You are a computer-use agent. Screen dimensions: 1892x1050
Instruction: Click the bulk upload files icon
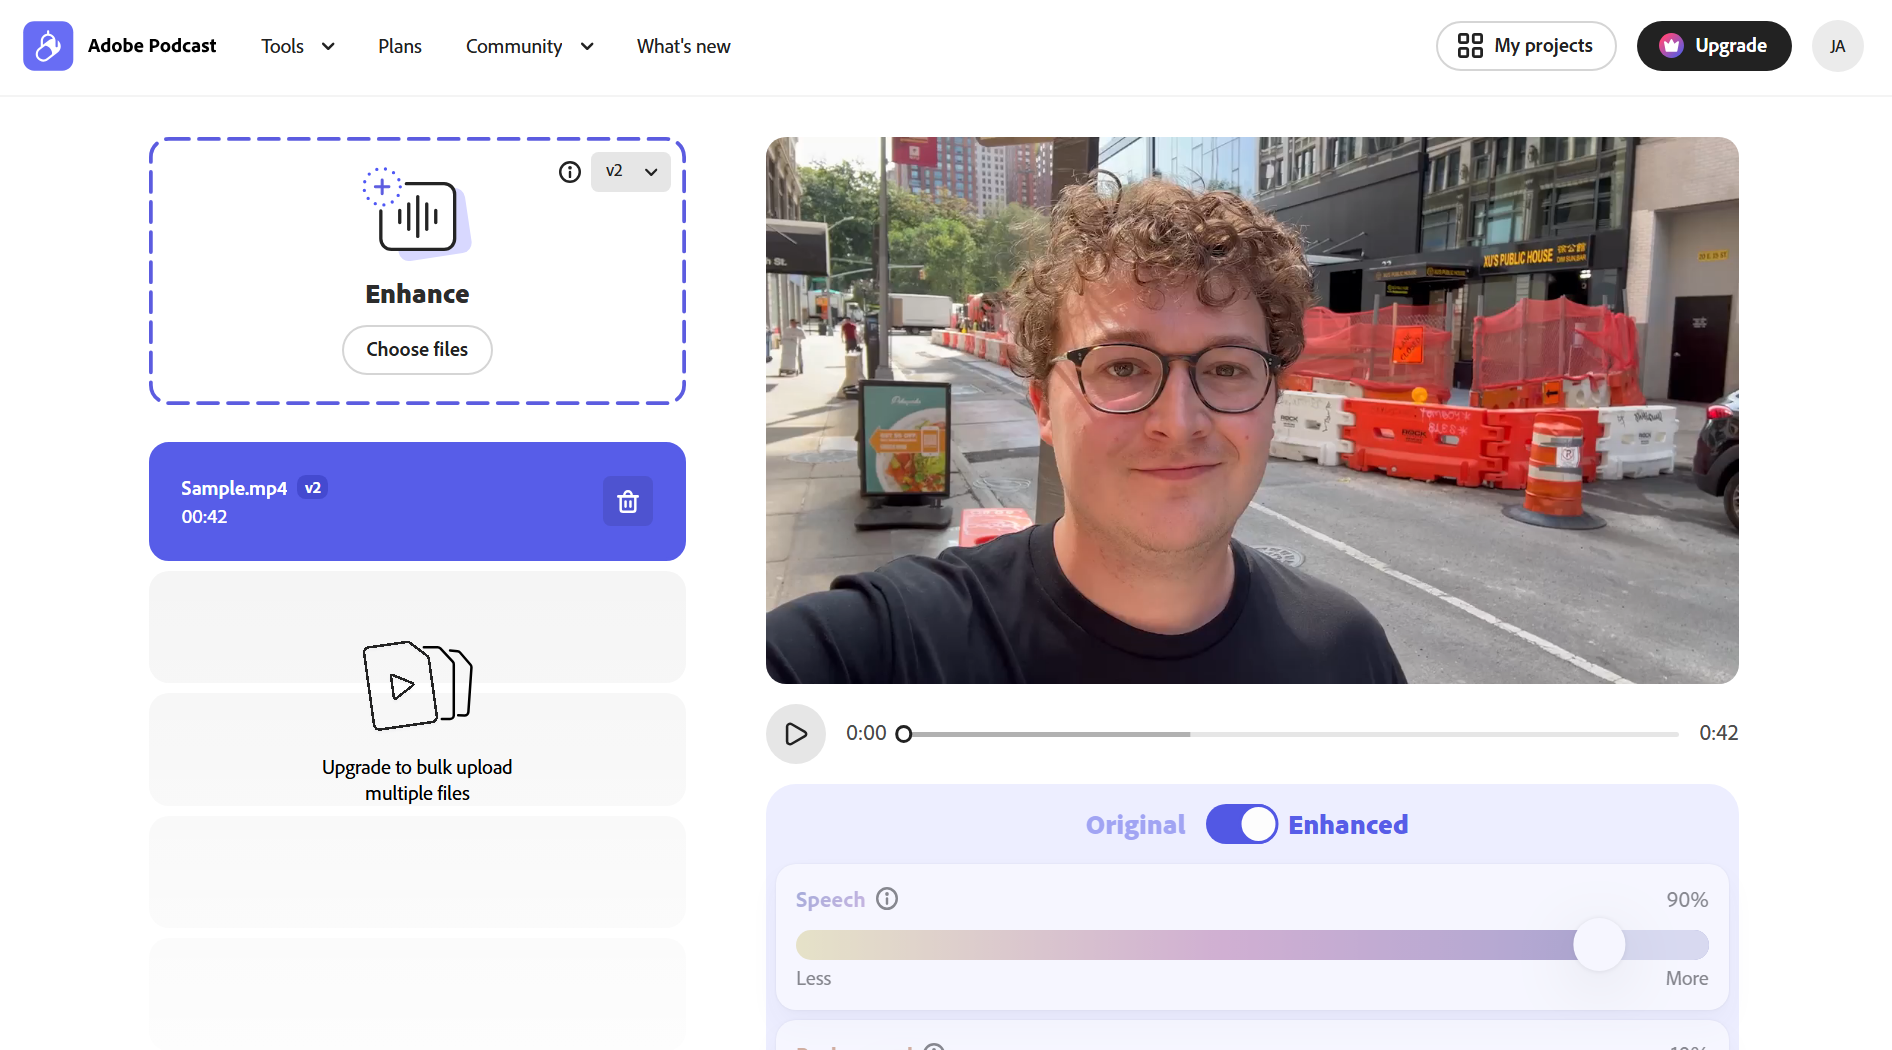pos(417,686)
